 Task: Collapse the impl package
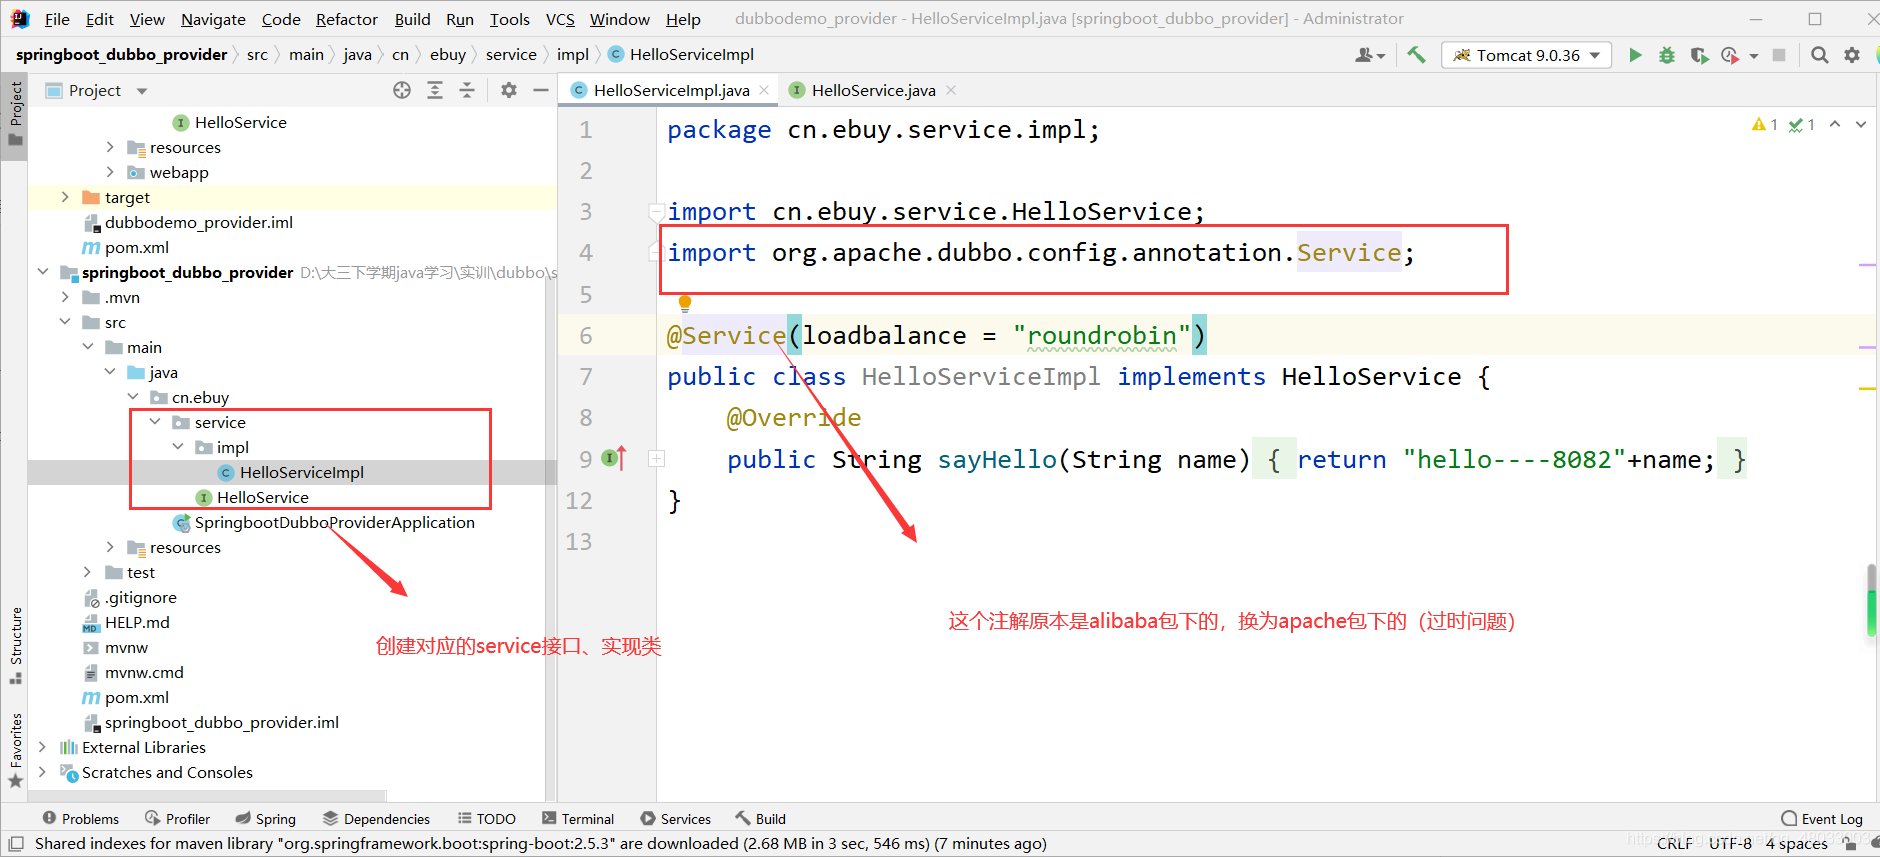click(x=178, y=447)
